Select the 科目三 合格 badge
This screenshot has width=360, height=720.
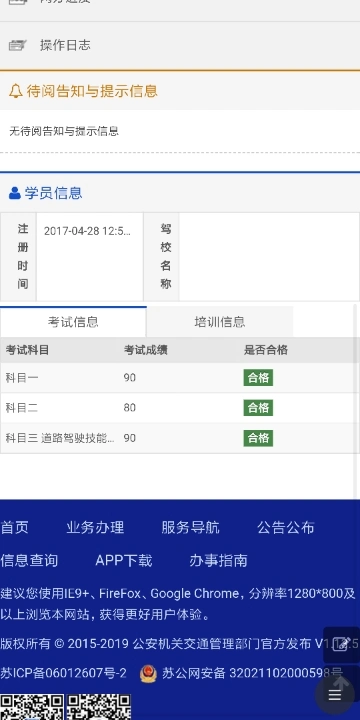click(258, 438)
